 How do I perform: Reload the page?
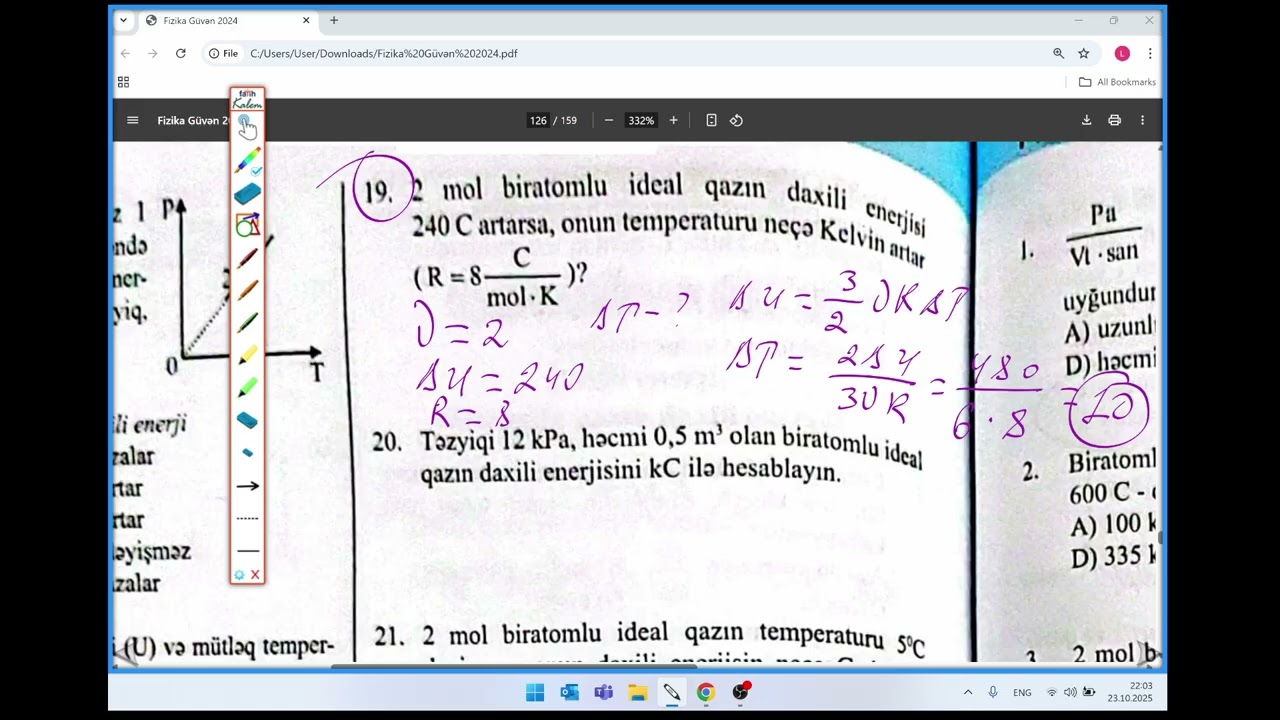point(180,53)
